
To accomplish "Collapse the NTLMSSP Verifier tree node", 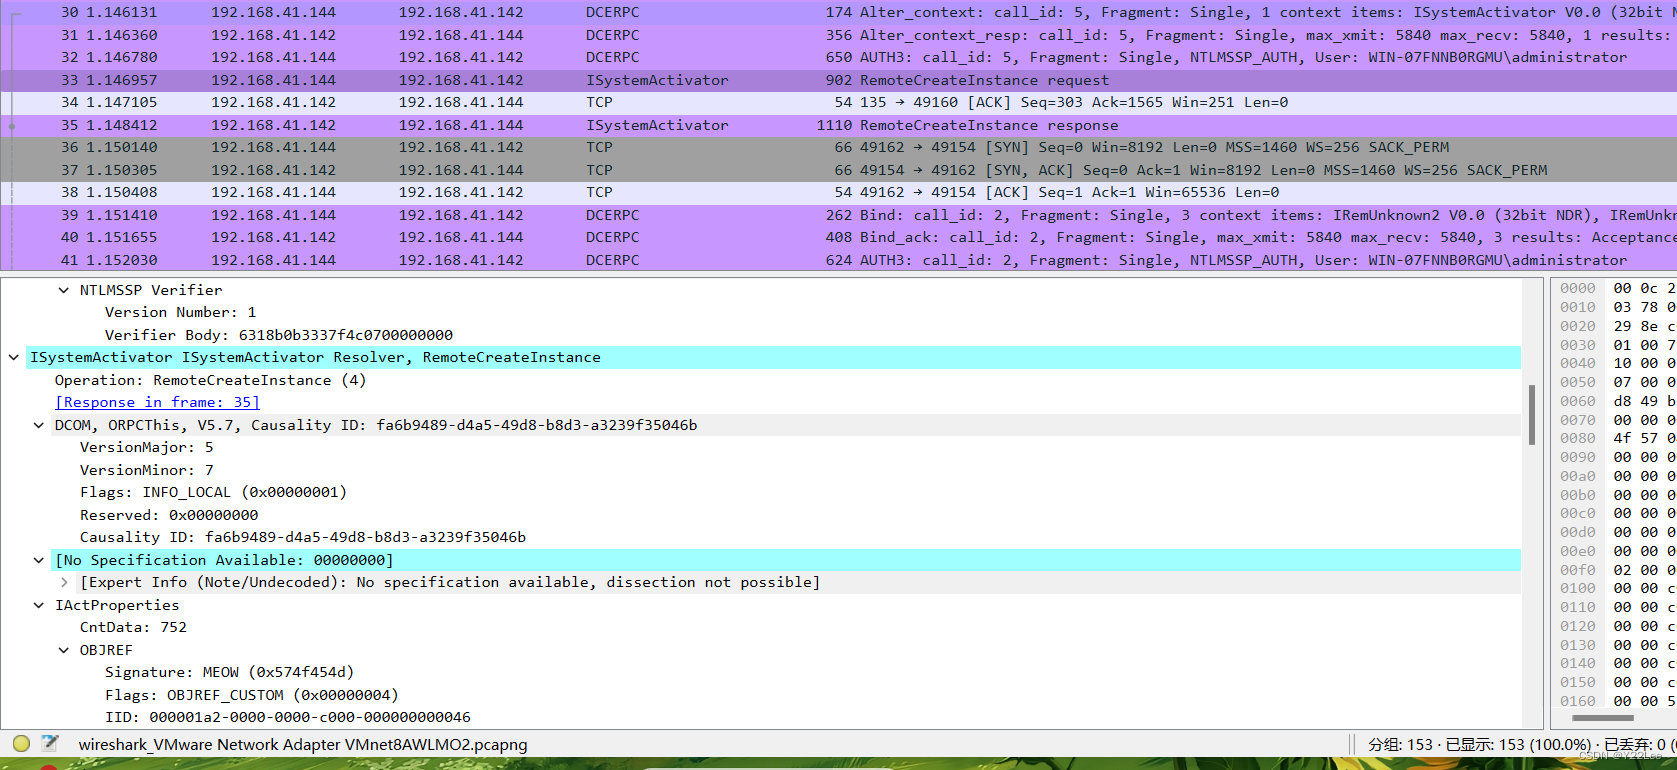I will click(x=64, y=290).
